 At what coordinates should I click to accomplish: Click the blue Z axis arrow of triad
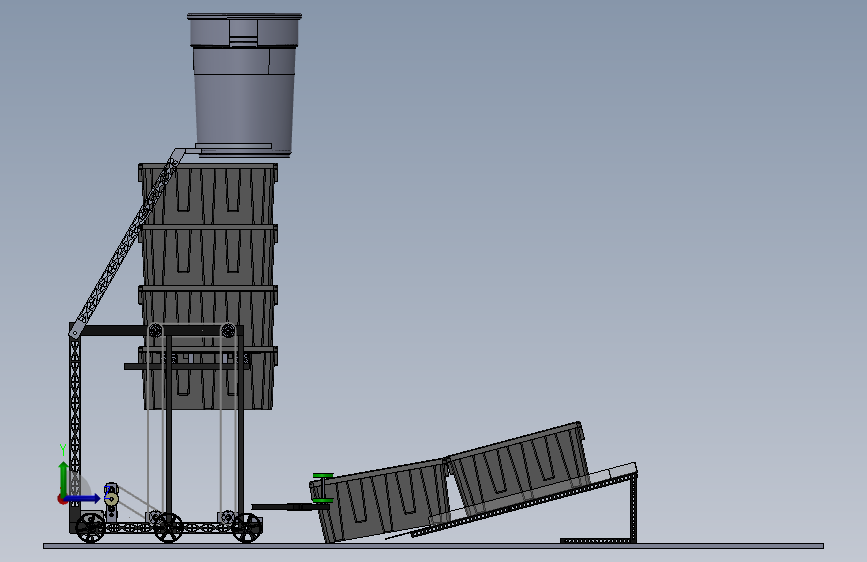(83, 499)
